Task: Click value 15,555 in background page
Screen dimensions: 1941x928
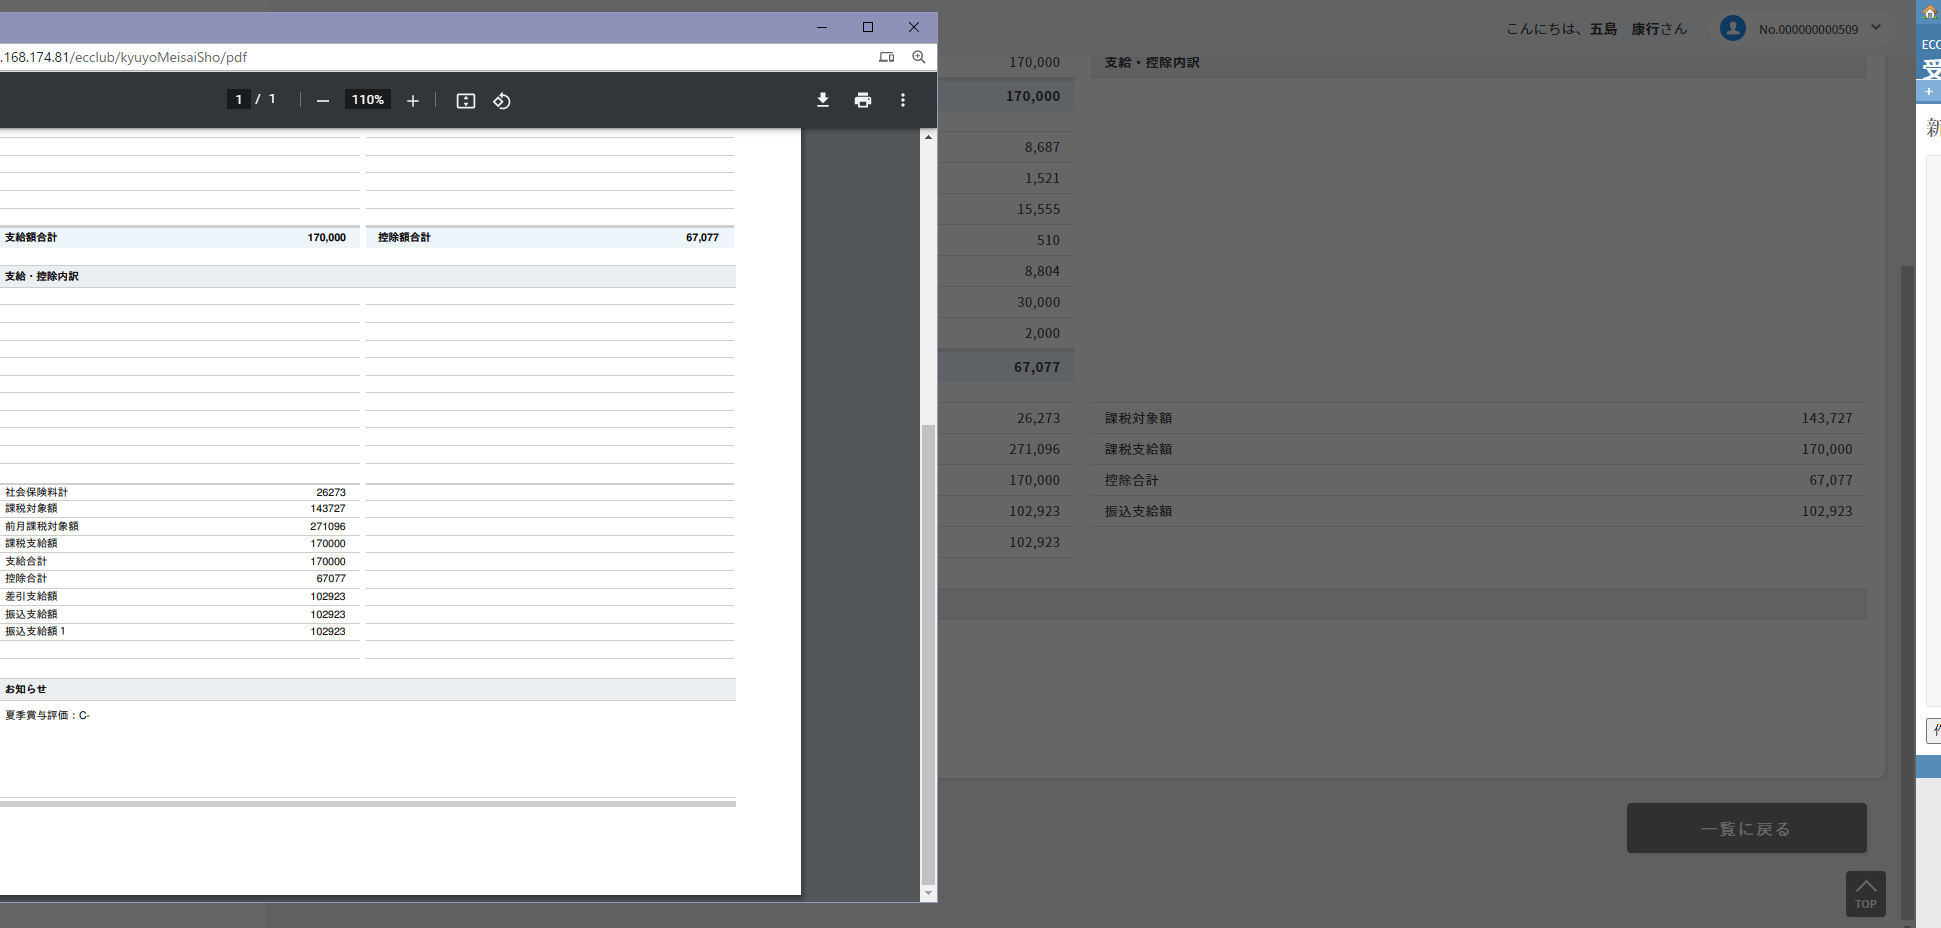Action: click(1038, 209)
